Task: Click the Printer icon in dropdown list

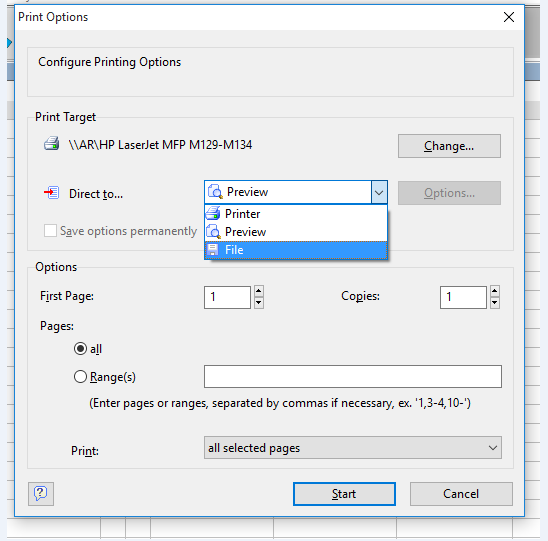Action: coord(213,213)
